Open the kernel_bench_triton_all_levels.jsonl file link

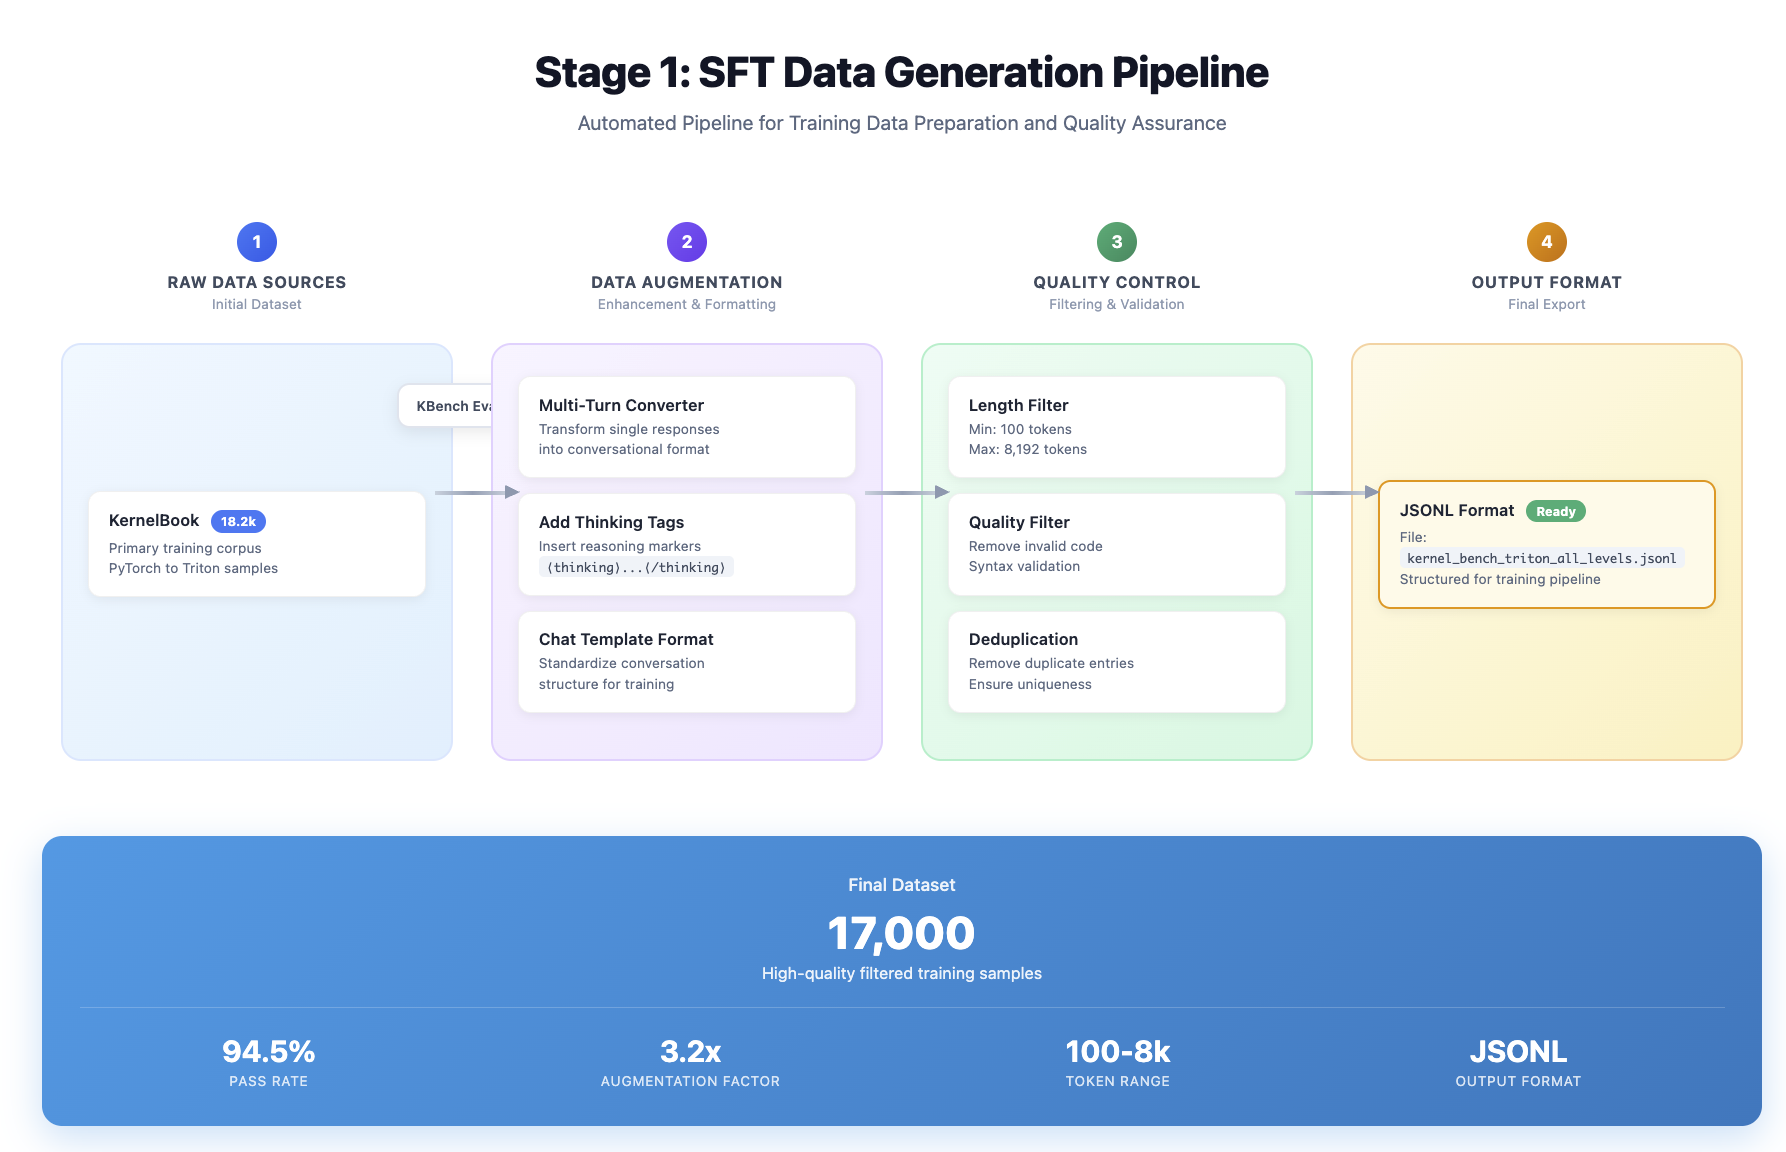tap(1541, 558)
